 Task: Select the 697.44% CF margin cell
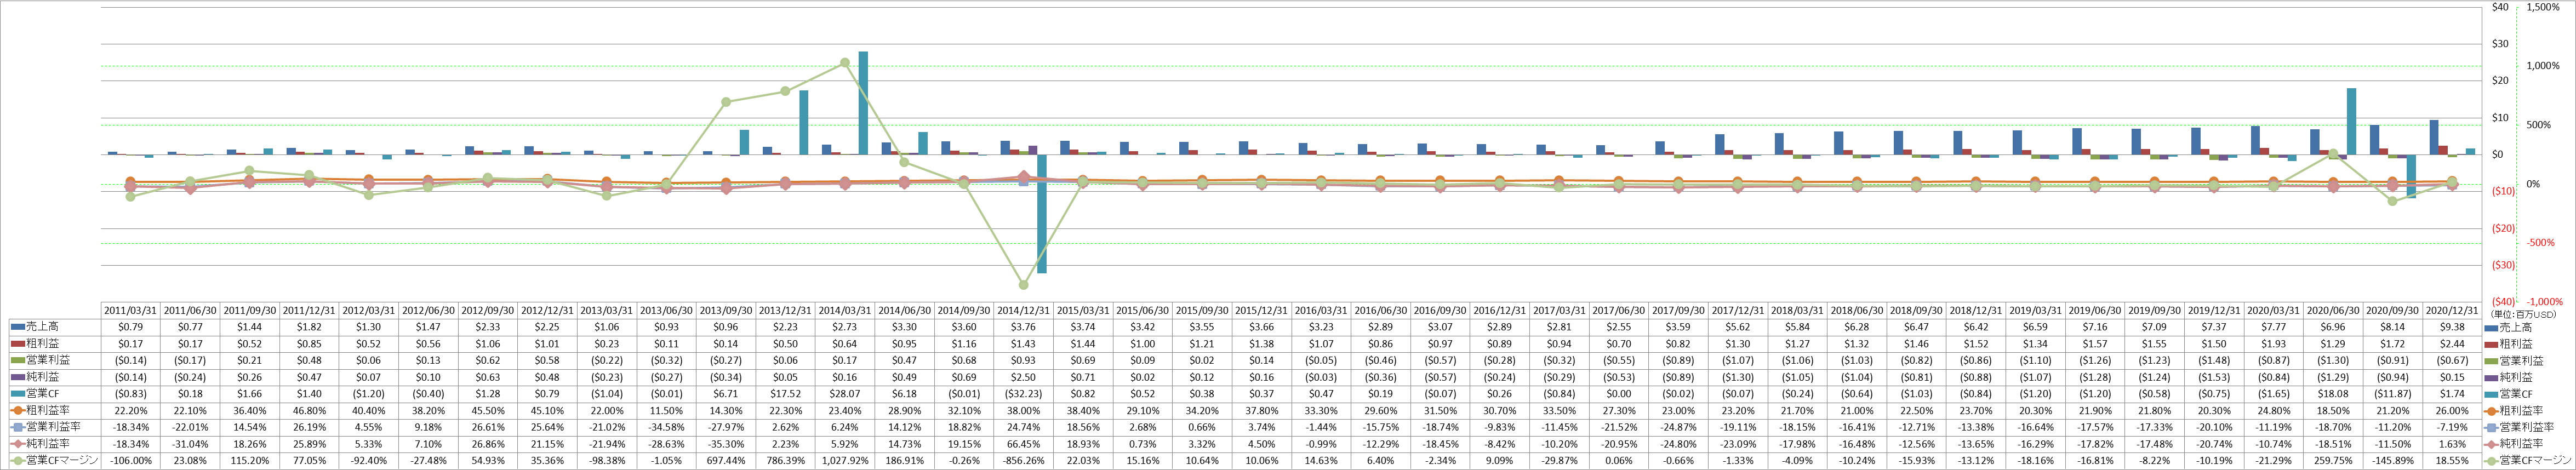[726, 460]
